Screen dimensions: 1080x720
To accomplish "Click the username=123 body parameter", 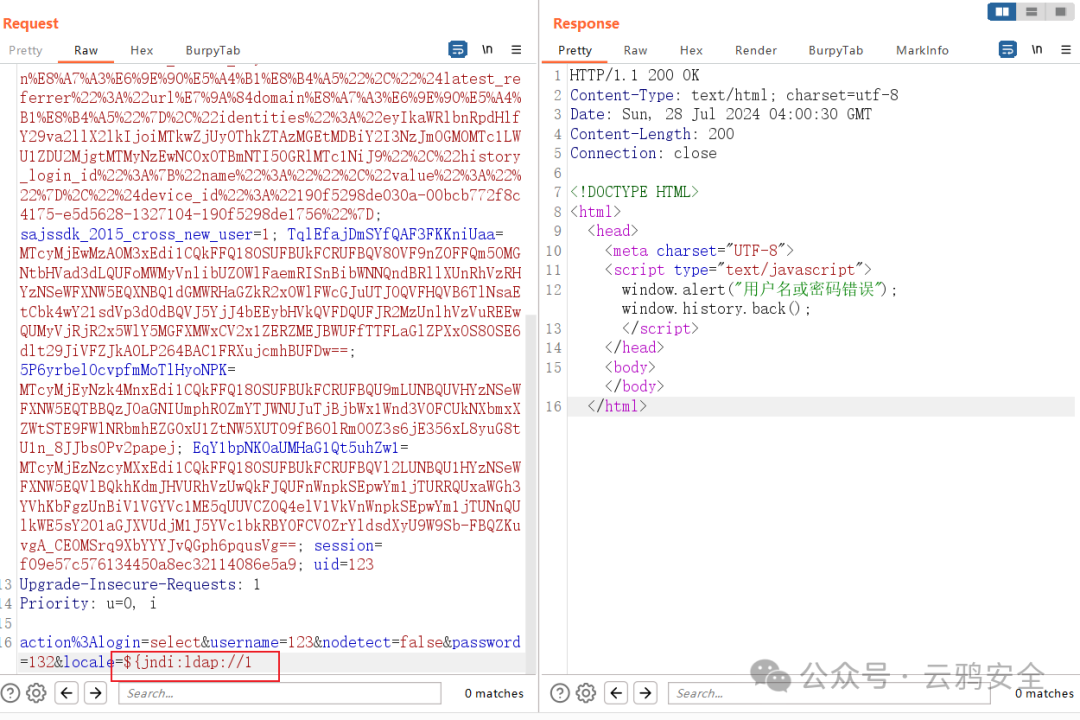I will (x=262, y=642).
